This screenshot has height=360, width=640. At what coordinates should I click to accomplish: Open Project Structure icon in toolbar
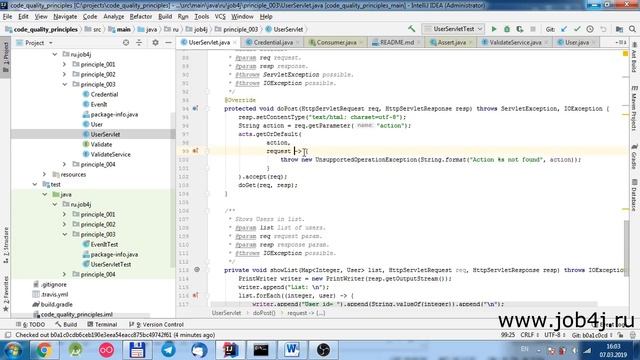[x=619, y=29]
